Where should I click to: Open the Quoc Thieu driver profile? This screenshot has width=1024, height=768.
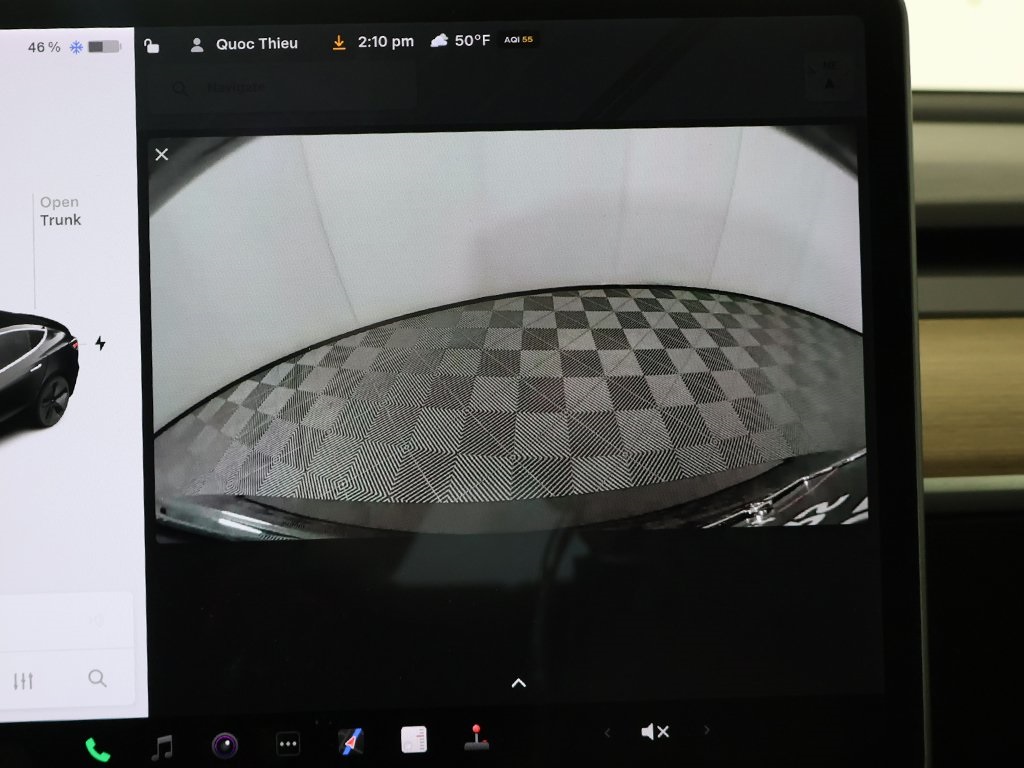click(244, 44)
